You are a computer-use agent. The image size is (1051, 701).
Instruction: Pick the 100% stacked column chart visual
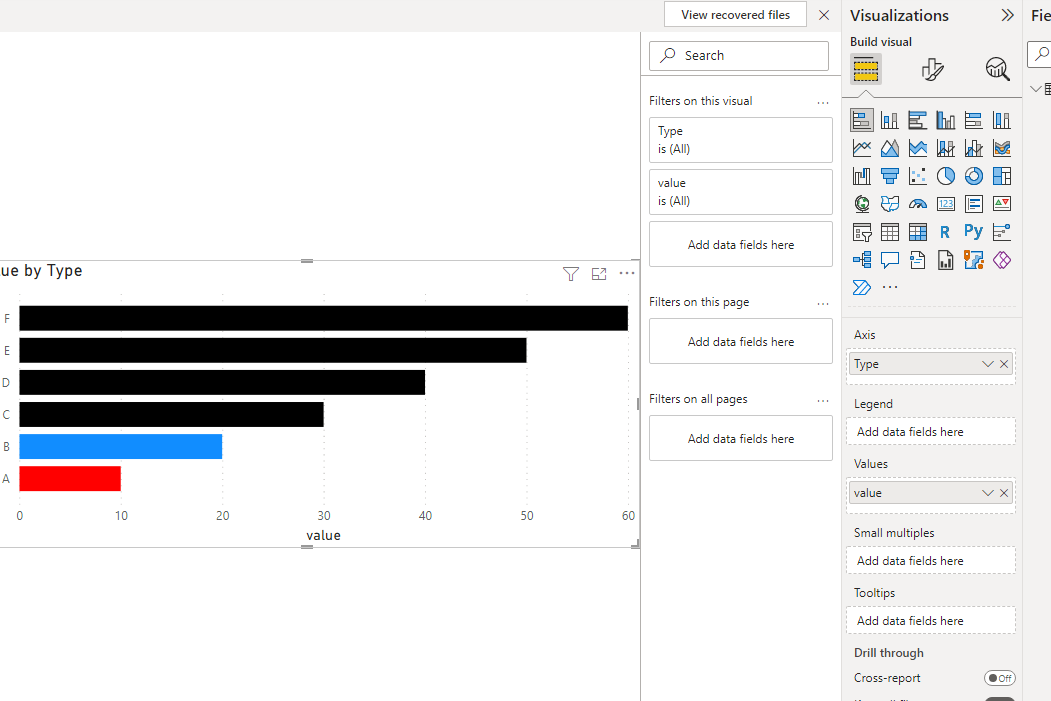click(x=1001, y=120)
